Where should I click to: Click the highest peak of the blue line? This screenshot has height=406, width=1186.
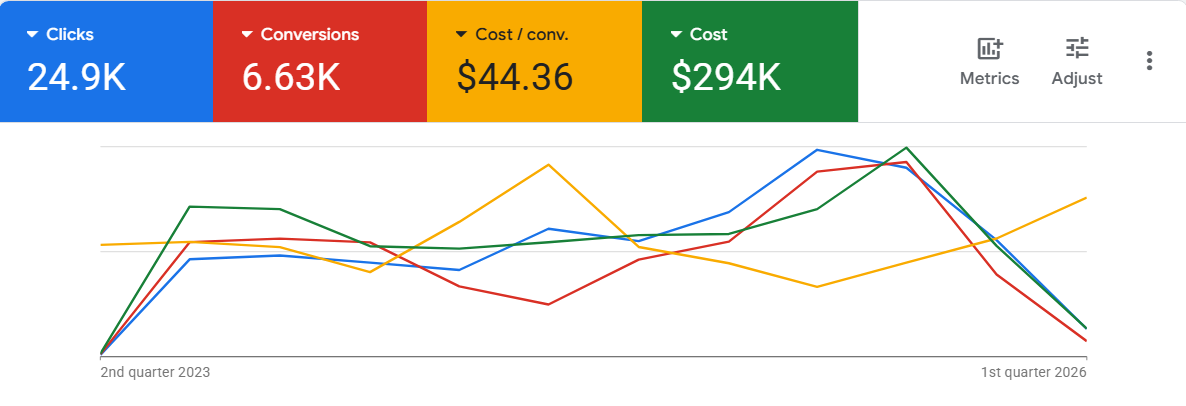[818, 150]
